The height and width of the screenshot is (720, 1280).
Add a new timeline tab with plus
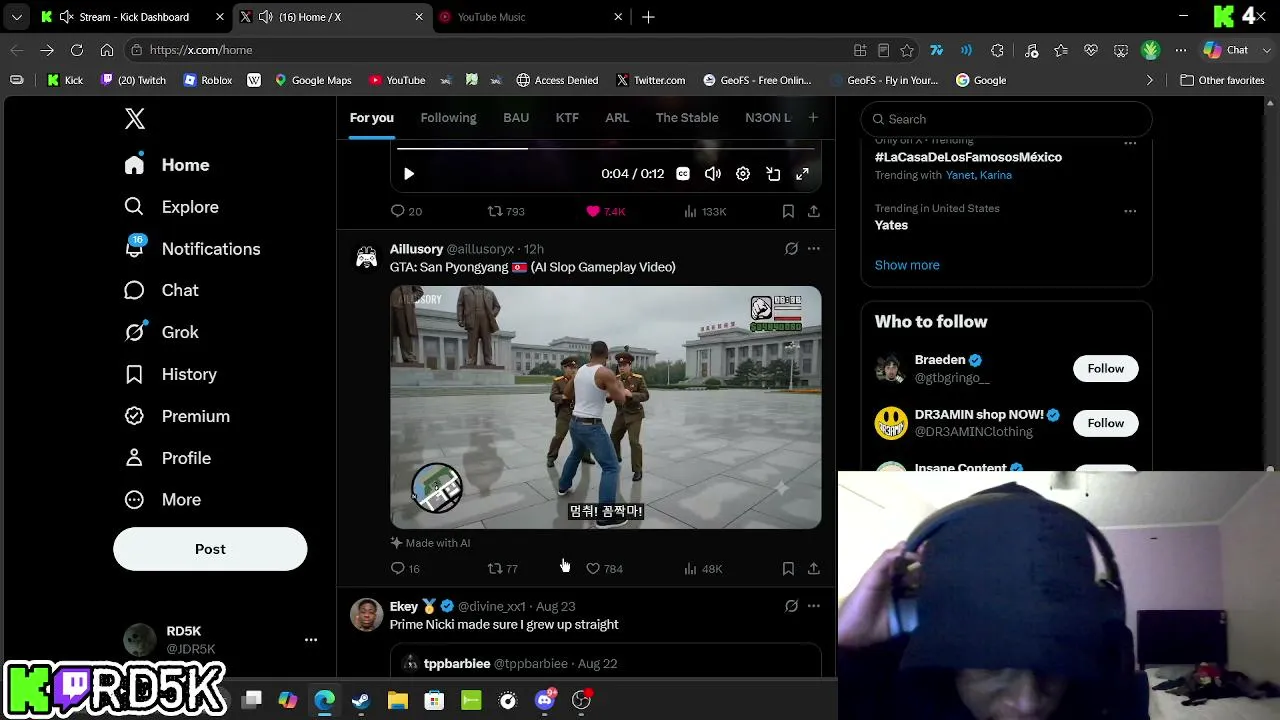pyautogui.click(x=813, y=118)
